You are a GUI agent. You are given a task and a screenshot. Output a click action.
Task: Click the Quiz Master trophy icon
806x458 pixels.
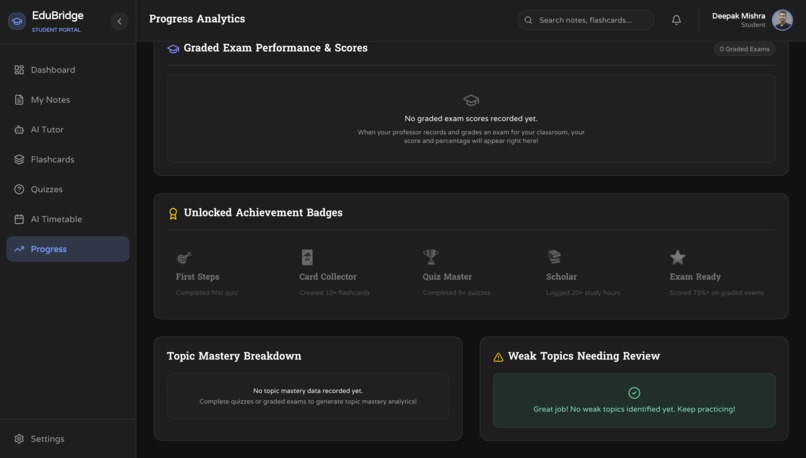point(431,257)
